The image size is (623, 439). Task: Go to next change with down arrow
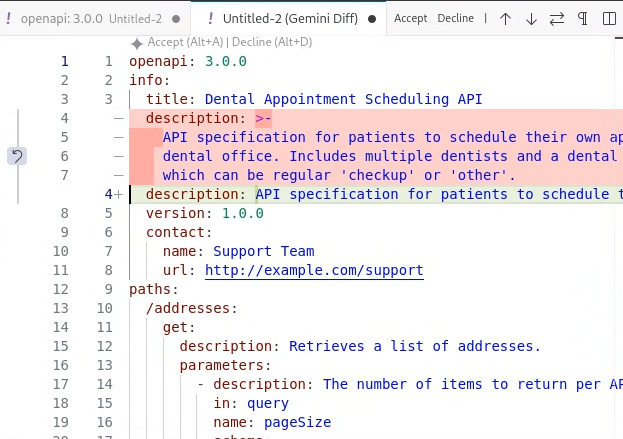tap(531, 19)
